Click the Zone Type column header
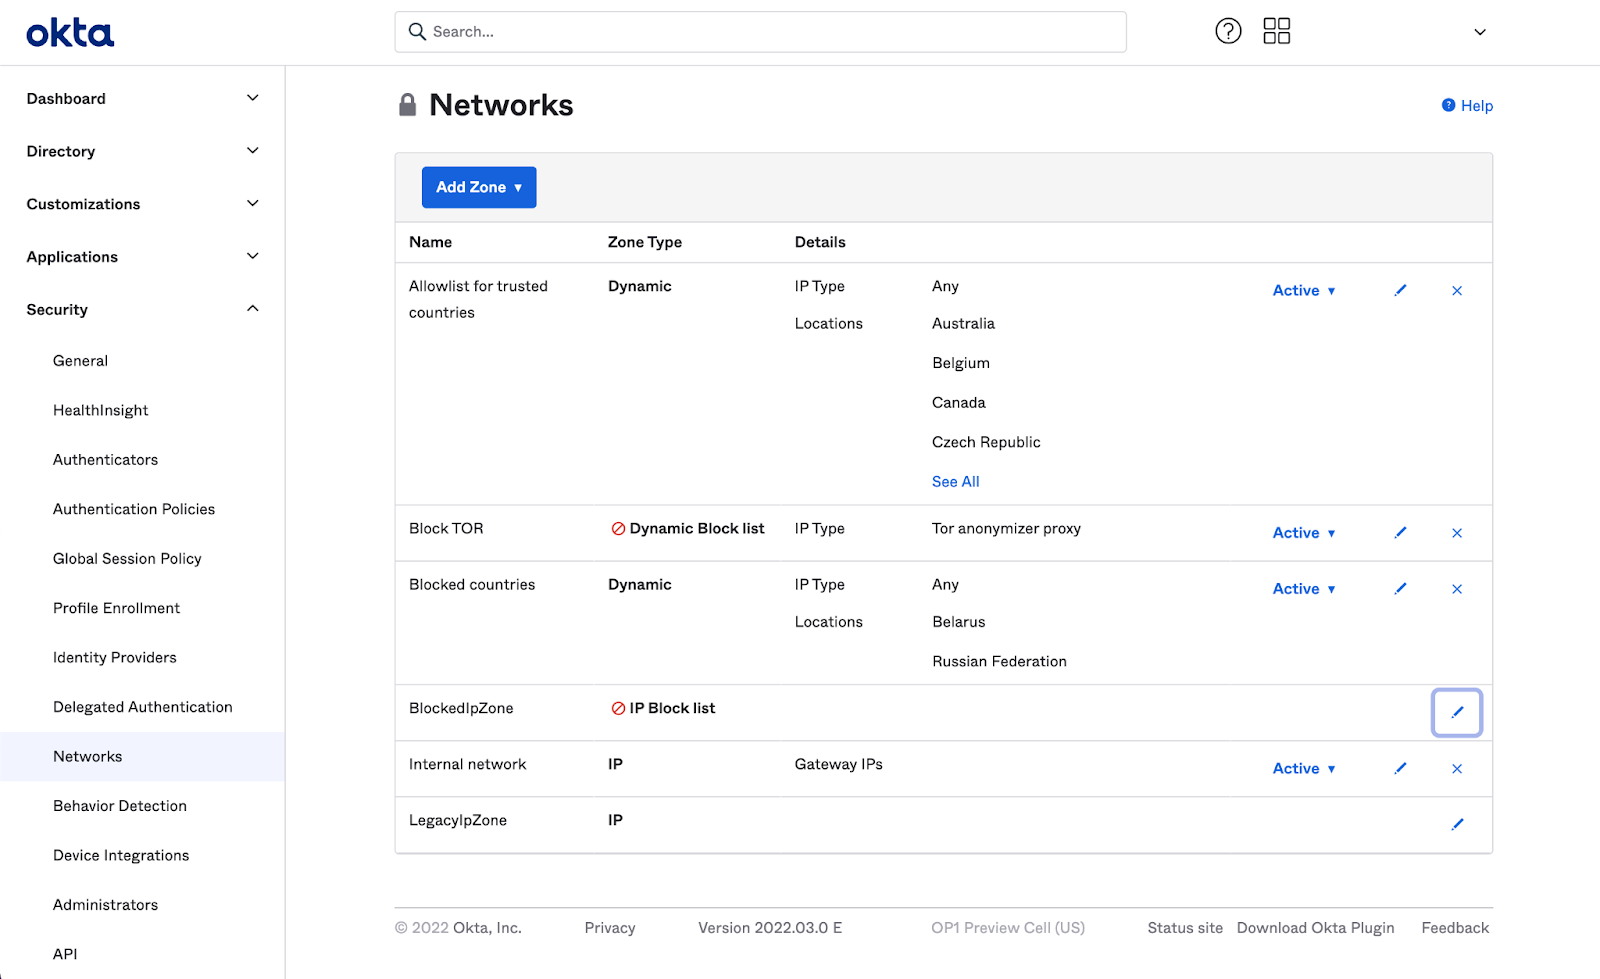 click(645, 242)
